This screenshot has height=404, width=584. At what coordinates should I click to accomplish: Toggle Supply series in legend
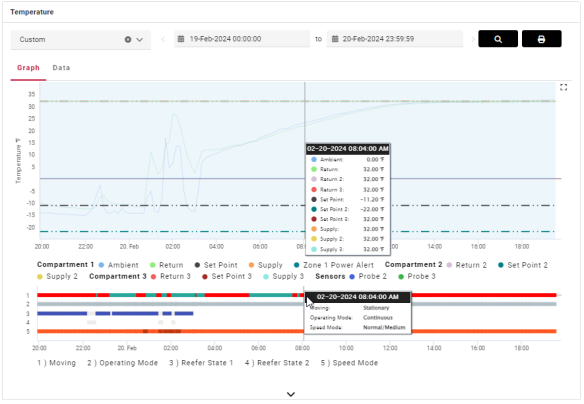click(266, 265)
